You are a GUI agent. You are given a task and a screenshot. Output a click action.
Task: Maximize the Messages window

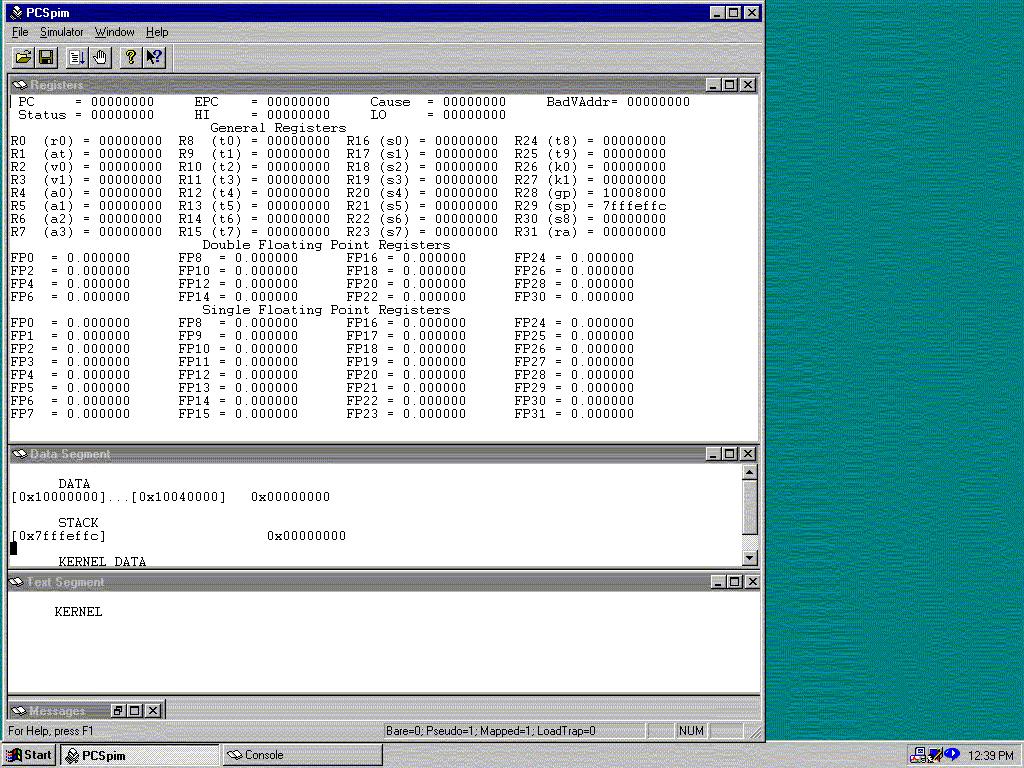pyautogui.click(x=135, y=711)
